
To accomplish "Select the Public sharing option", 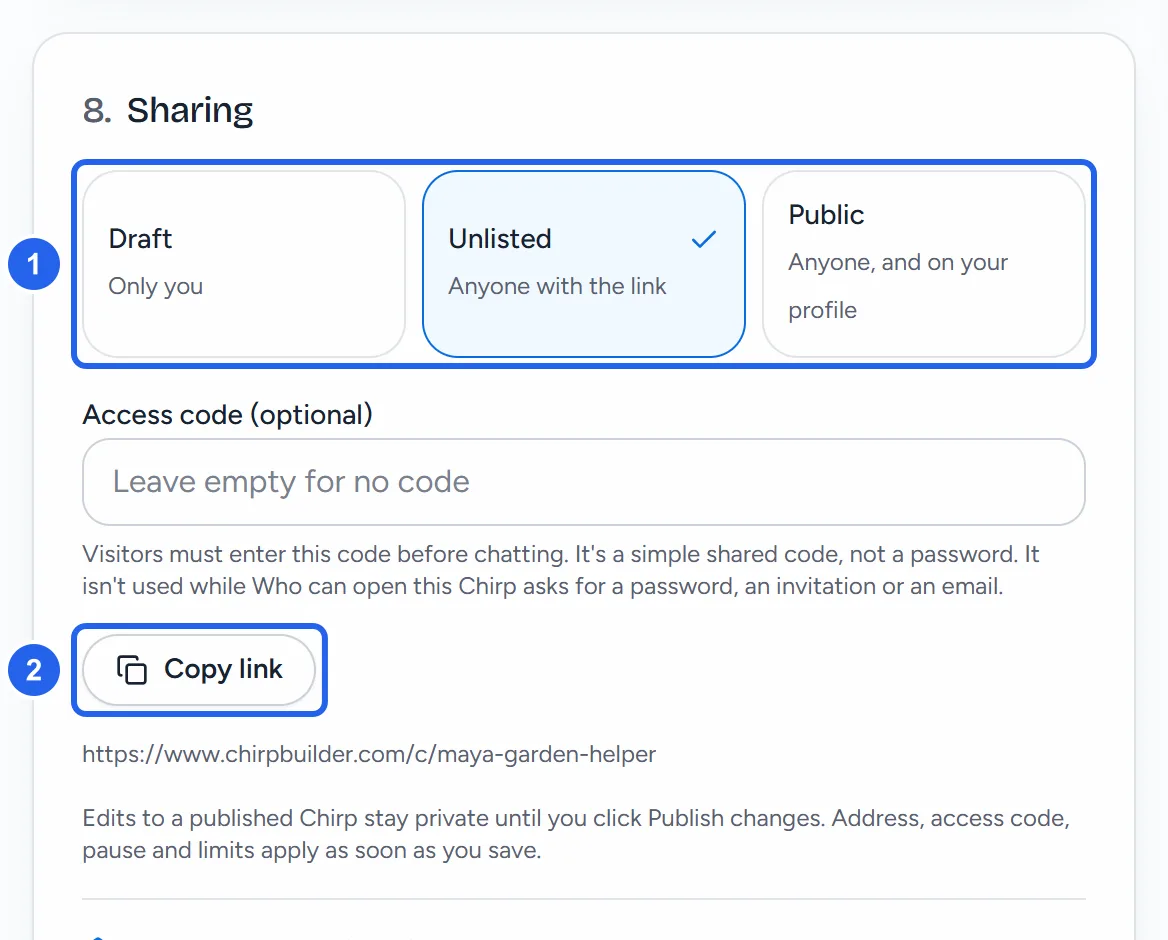I will (924, 264).
